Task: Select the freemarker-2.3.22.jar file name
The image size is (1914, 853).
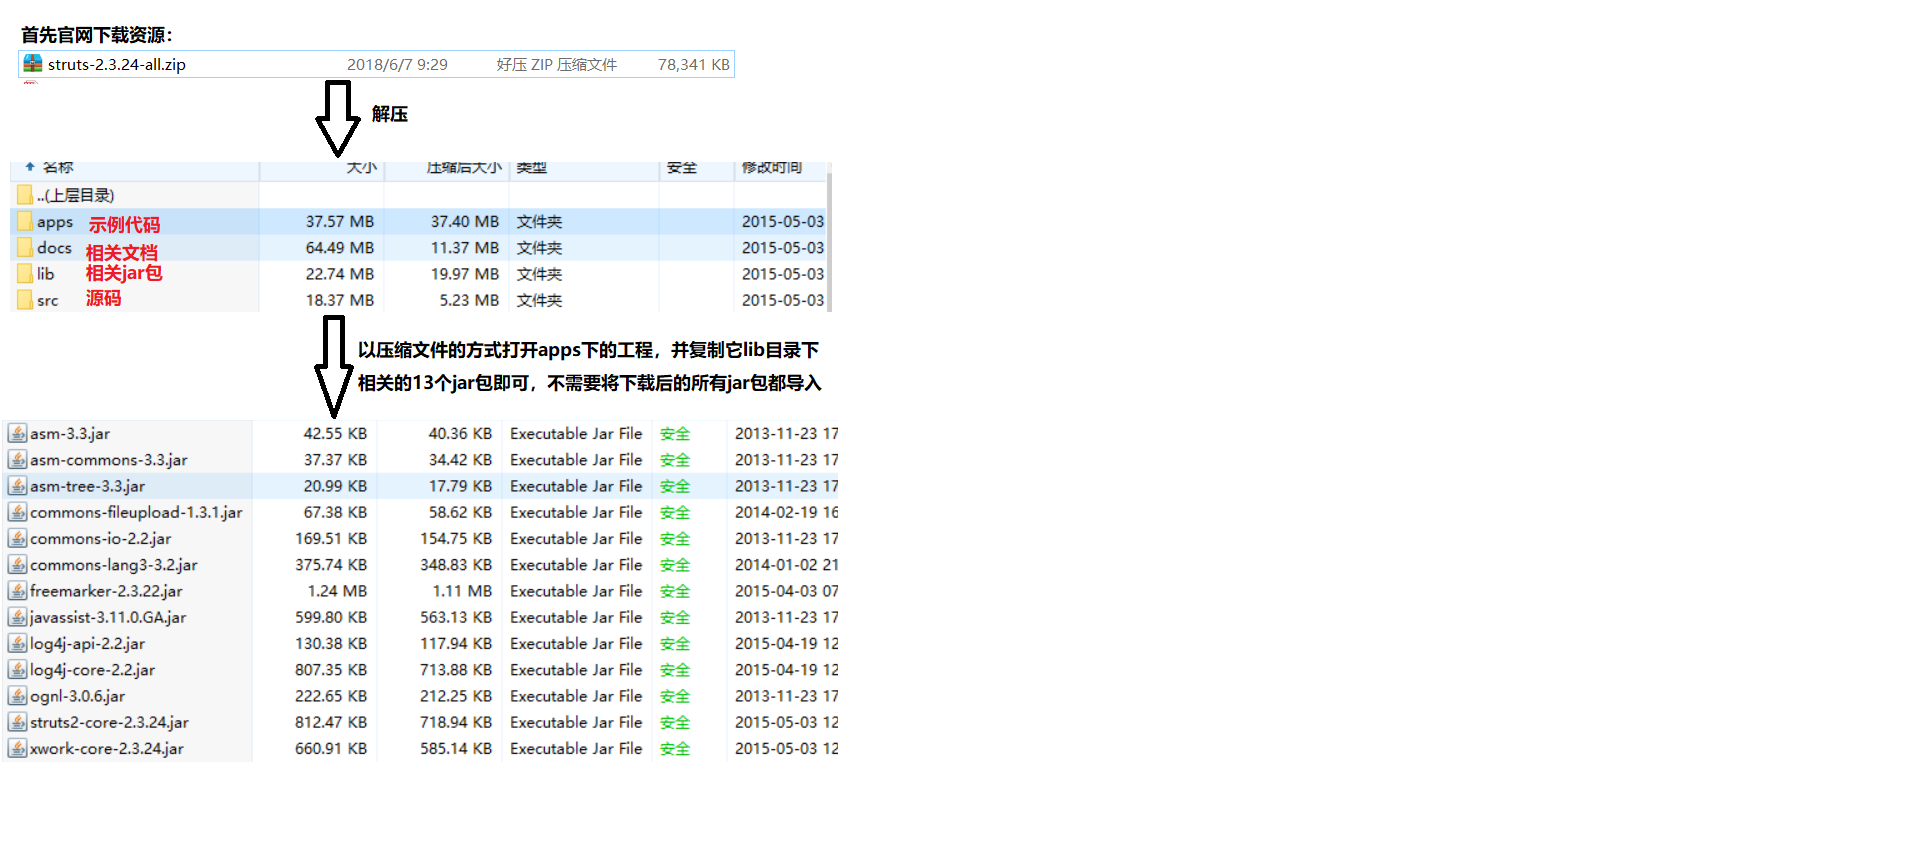Action: coord(106,591)
